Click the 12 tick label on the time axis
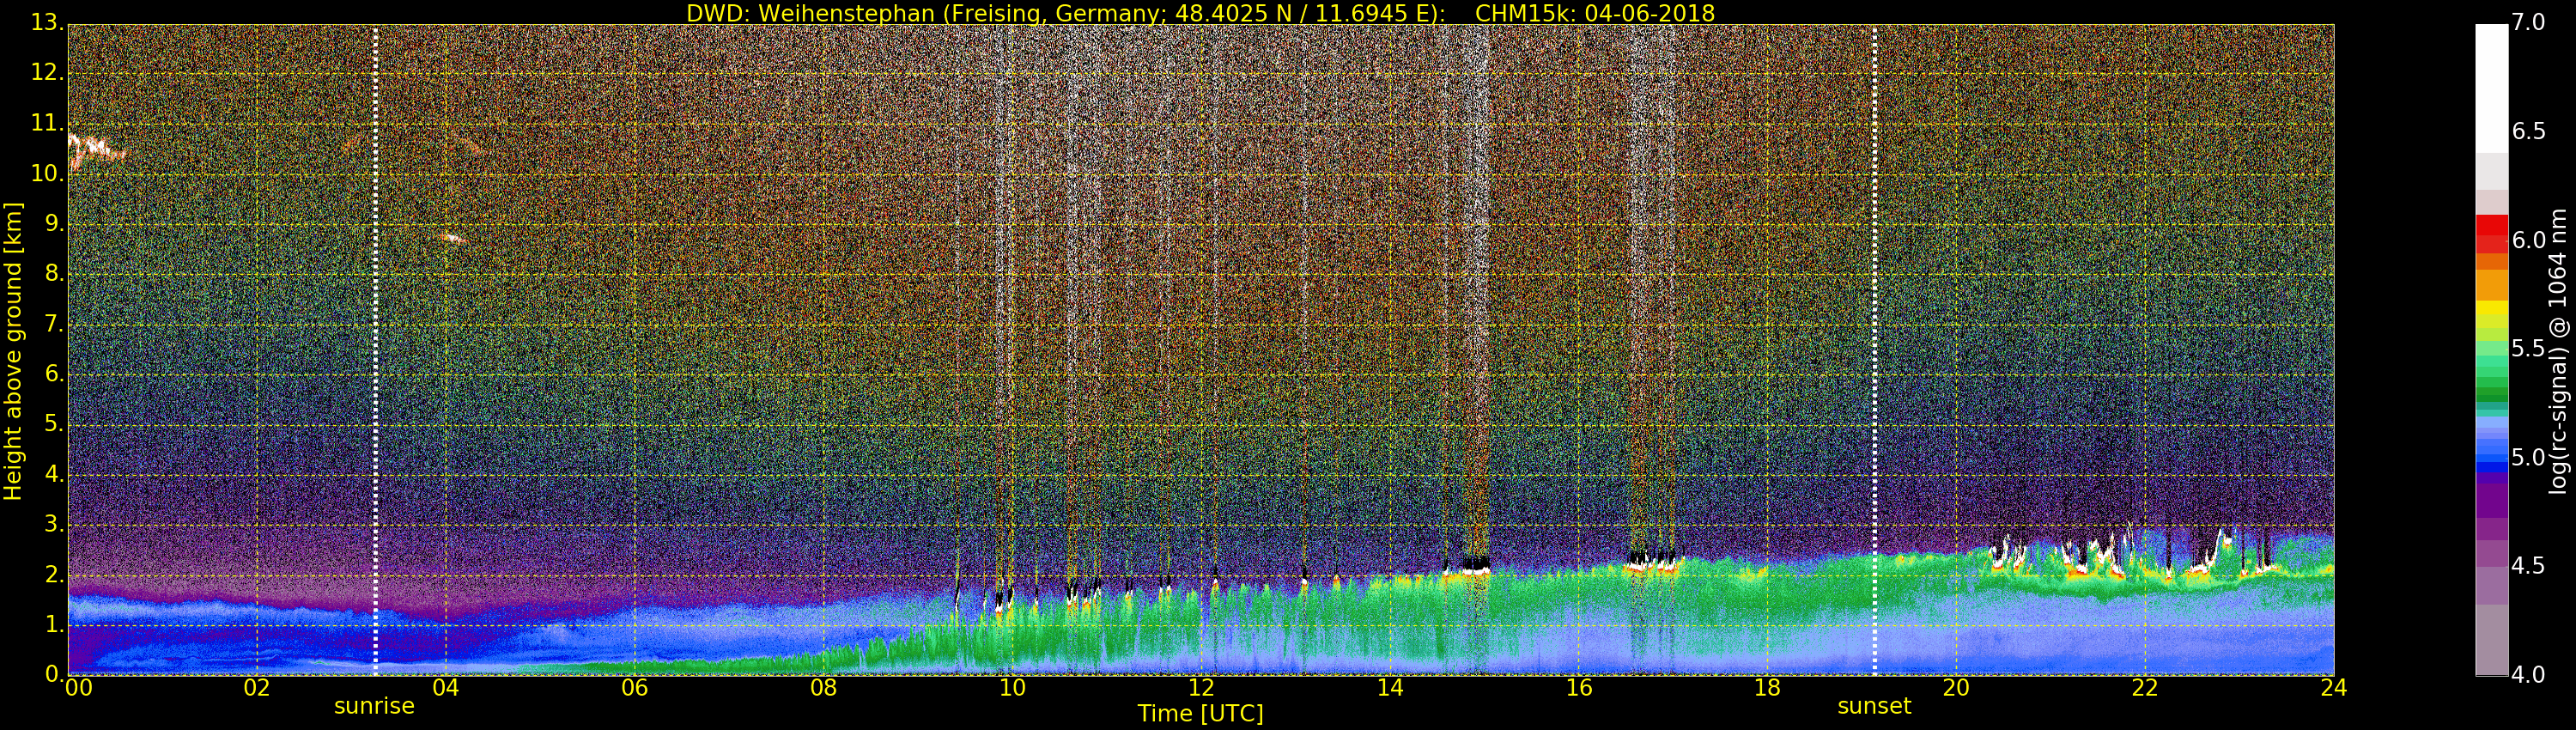2576x730 pixels. (1201, 688)
